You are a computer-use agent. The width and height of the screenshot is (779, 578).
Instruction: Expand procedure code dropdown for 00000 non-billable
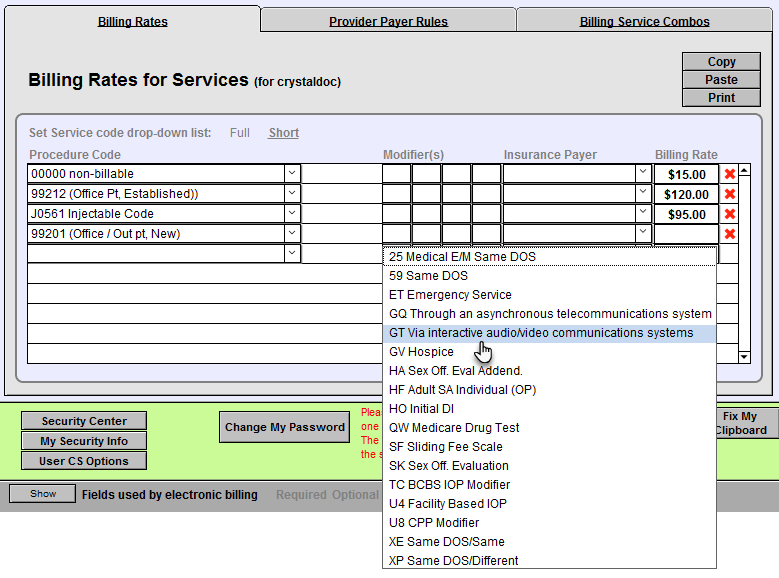292,174
